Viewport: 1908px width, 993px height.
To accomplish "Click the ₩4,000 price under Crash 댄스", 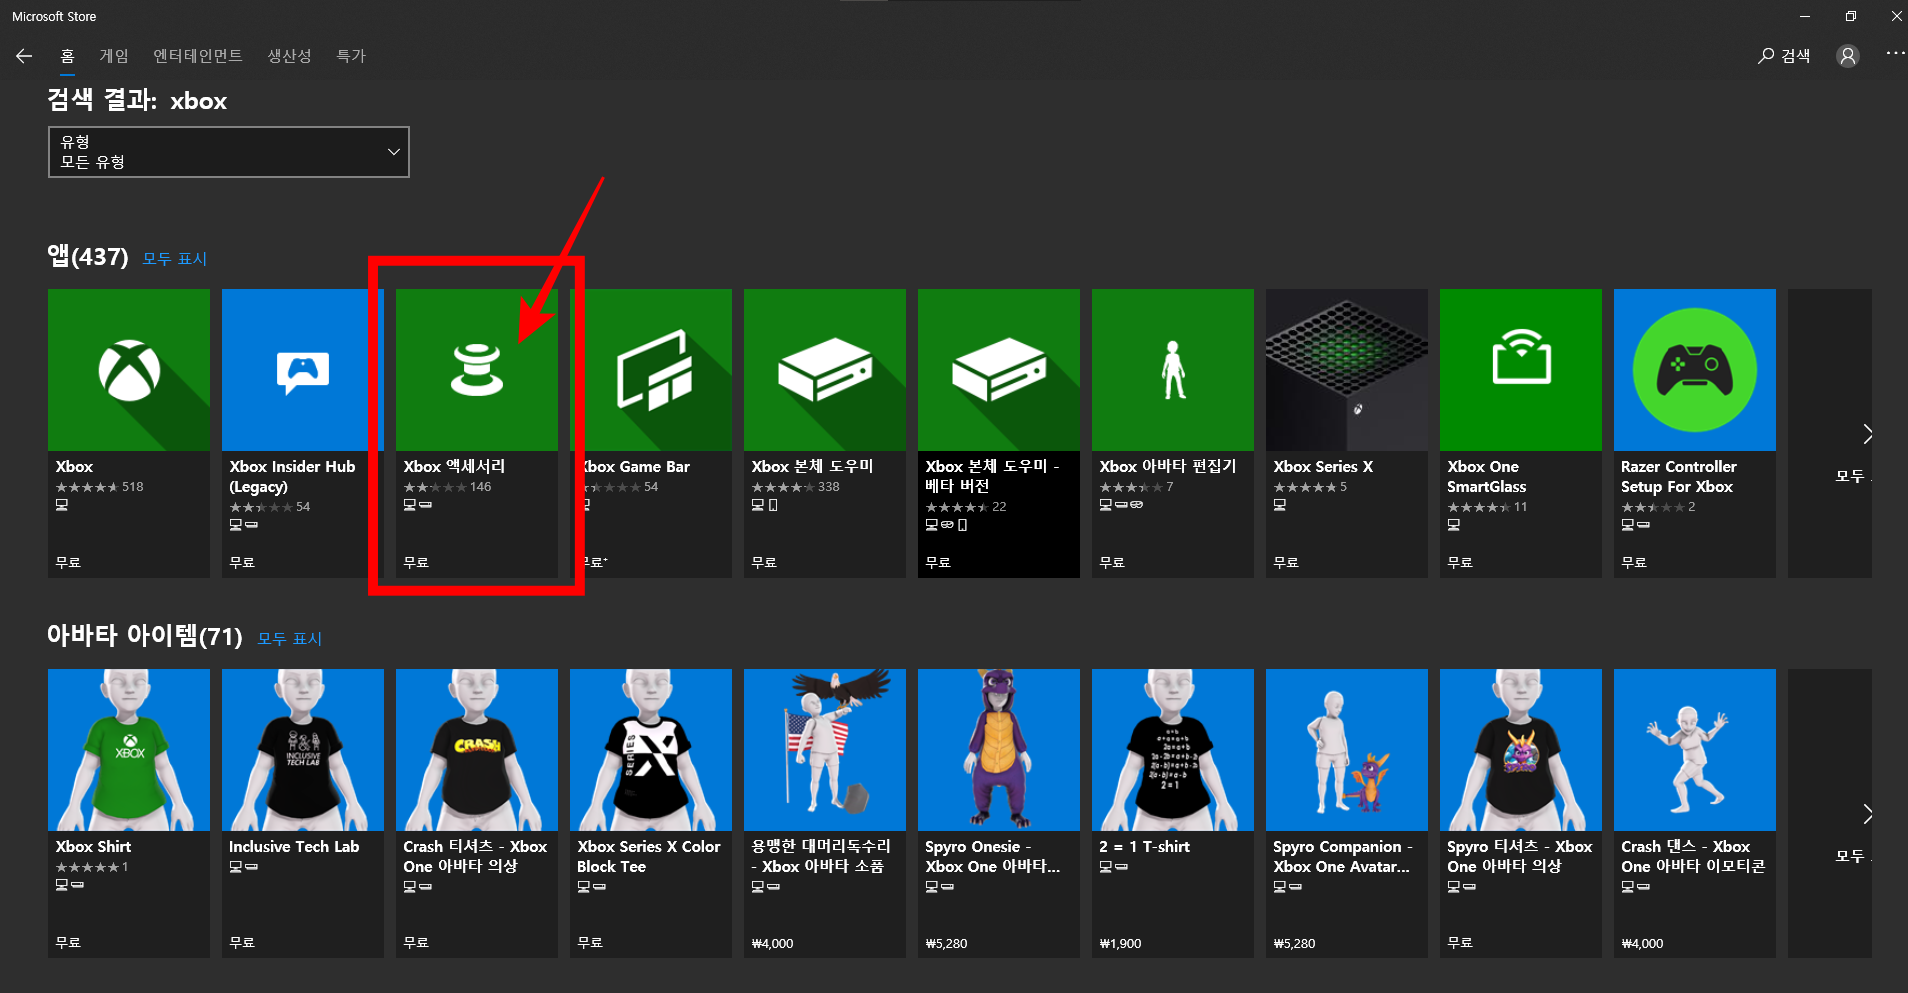I will [1642, 943].
